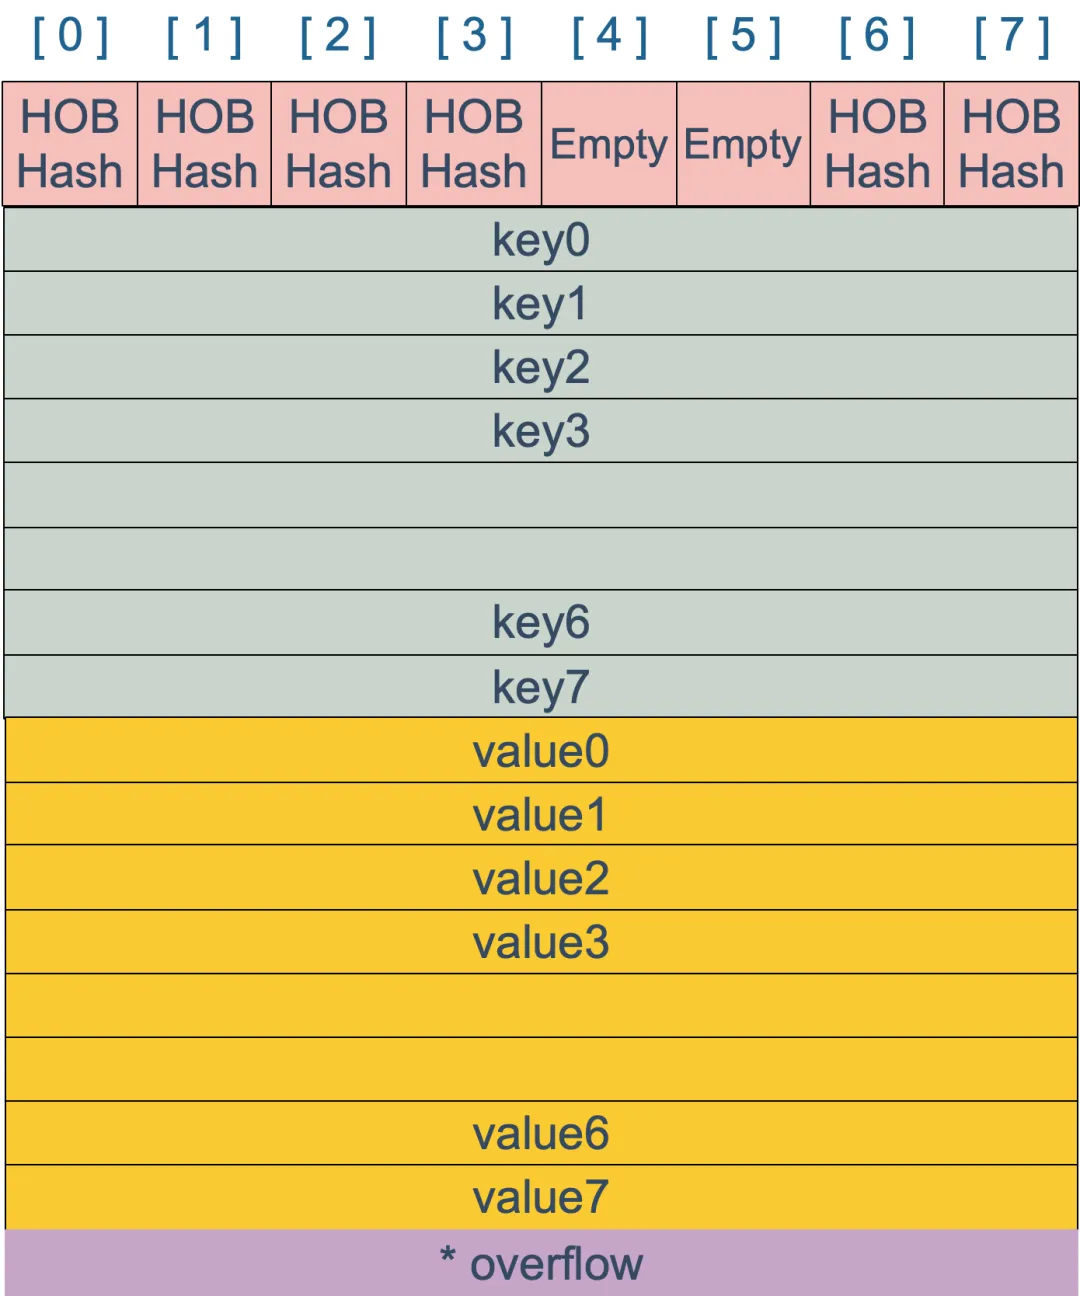The height and width of the screenshot is (1296, 1080).
Task: Click the value3 row
Action: [x=541, y=942]
